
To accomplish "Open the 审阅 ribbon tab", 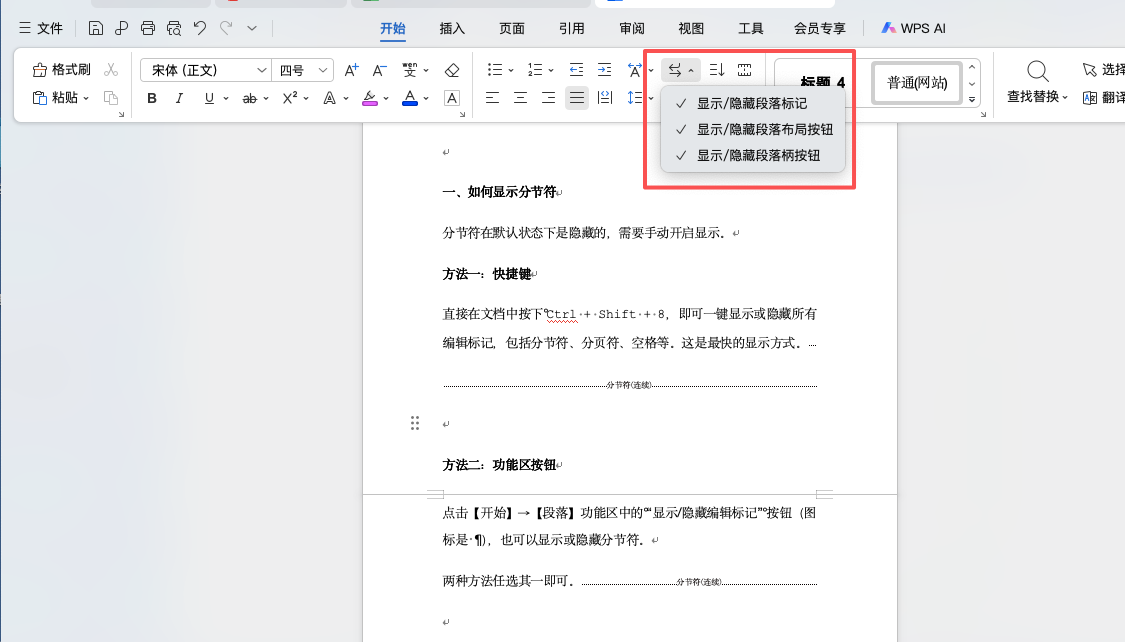I will (x=631, y=28).
